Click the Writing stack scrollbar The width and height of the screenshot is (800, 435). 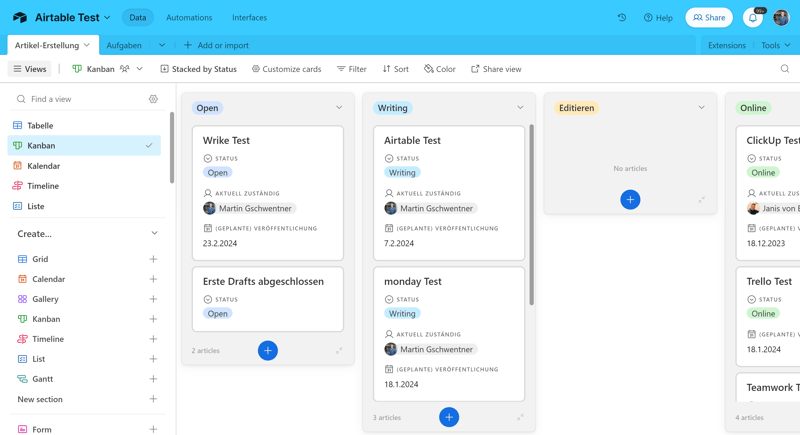click(531, 214)
